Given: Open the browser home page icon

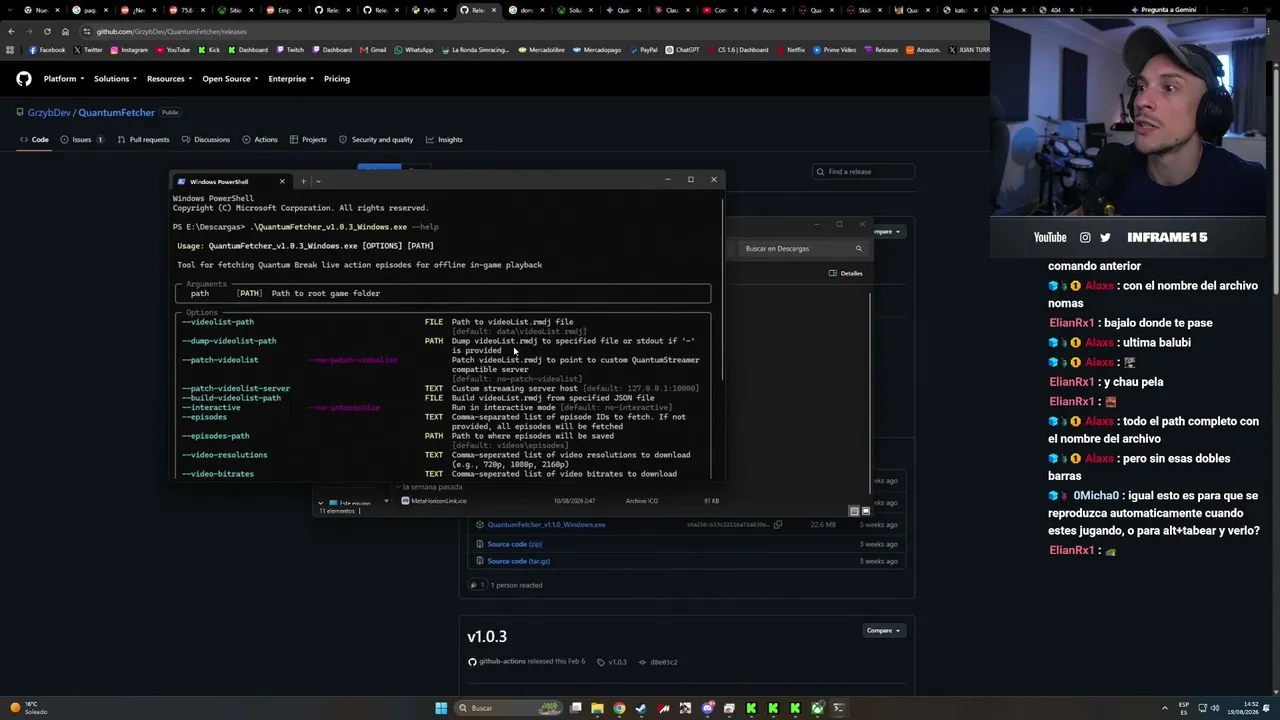Looking at the screenshot, I should click(x=65, y=31).
